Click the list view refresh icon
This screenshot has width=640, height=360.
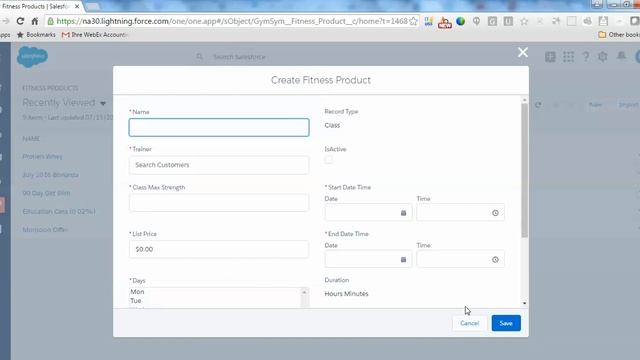538,105
